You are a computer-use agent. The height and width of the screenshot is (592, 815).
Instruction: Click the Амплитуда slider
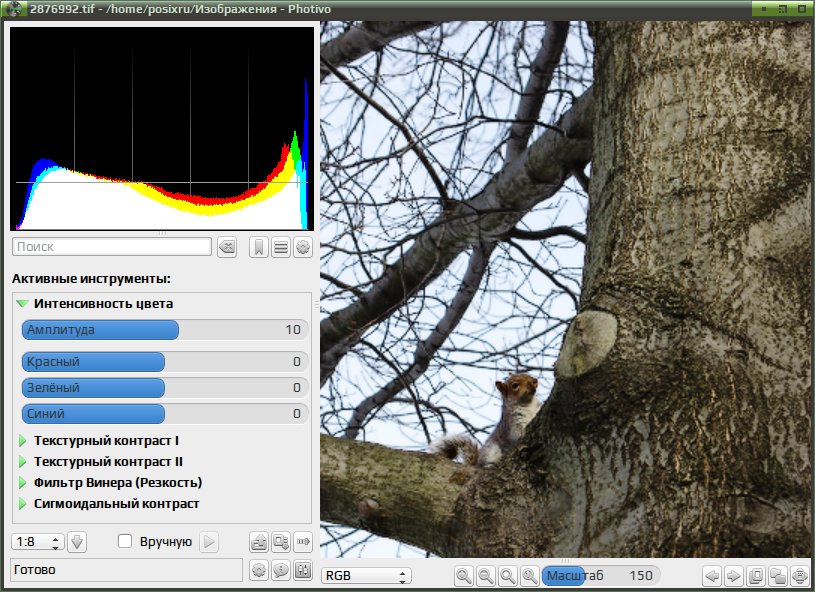165,330
